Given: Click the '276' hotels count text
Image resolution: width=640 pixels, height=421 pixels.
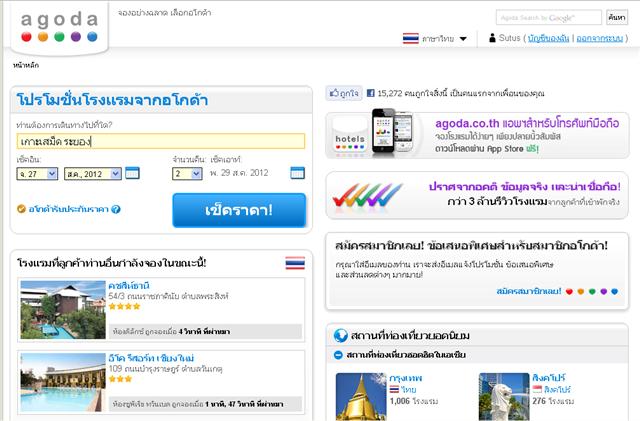Looking at the screenshot, I should (539, 401).
